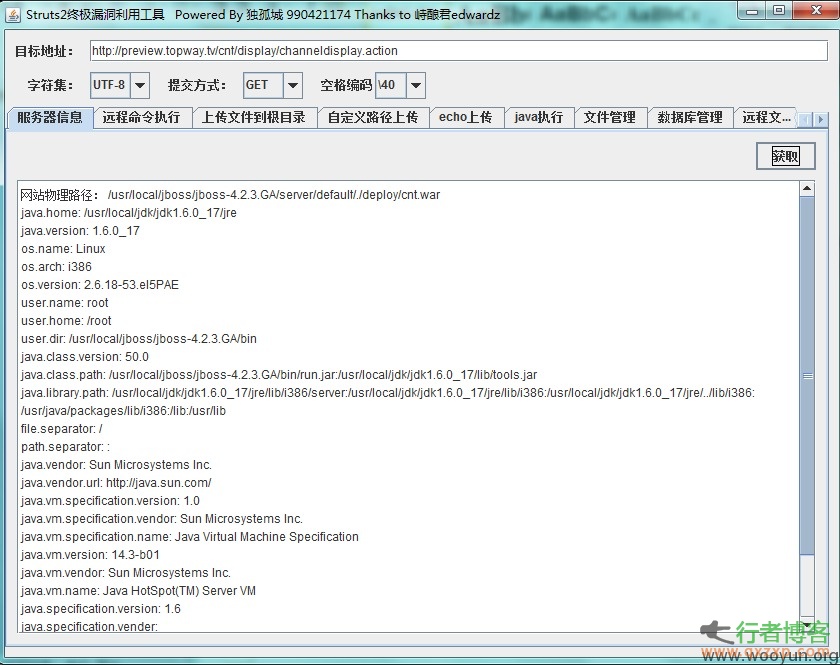Click the os.version: 2.6.18-53.el5PAE line

point(100,285)
